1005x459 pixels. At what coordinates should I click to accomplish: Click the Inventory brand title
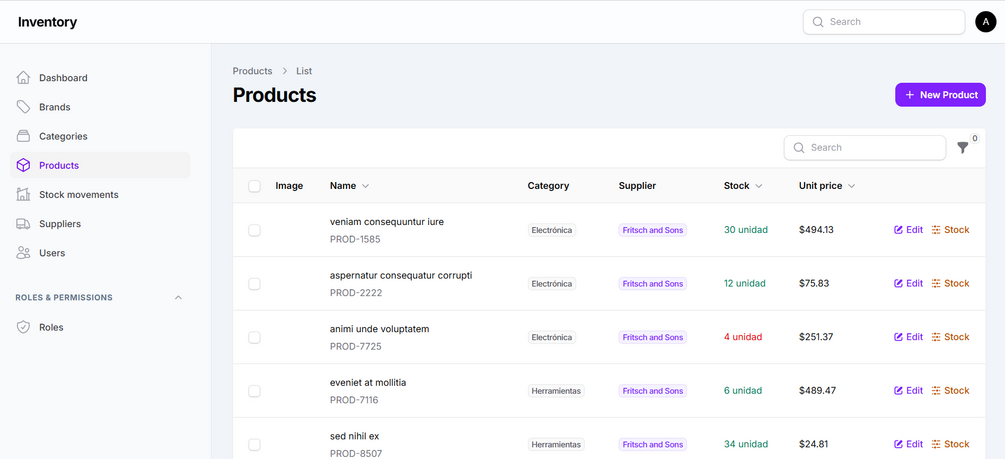(47, 22)
